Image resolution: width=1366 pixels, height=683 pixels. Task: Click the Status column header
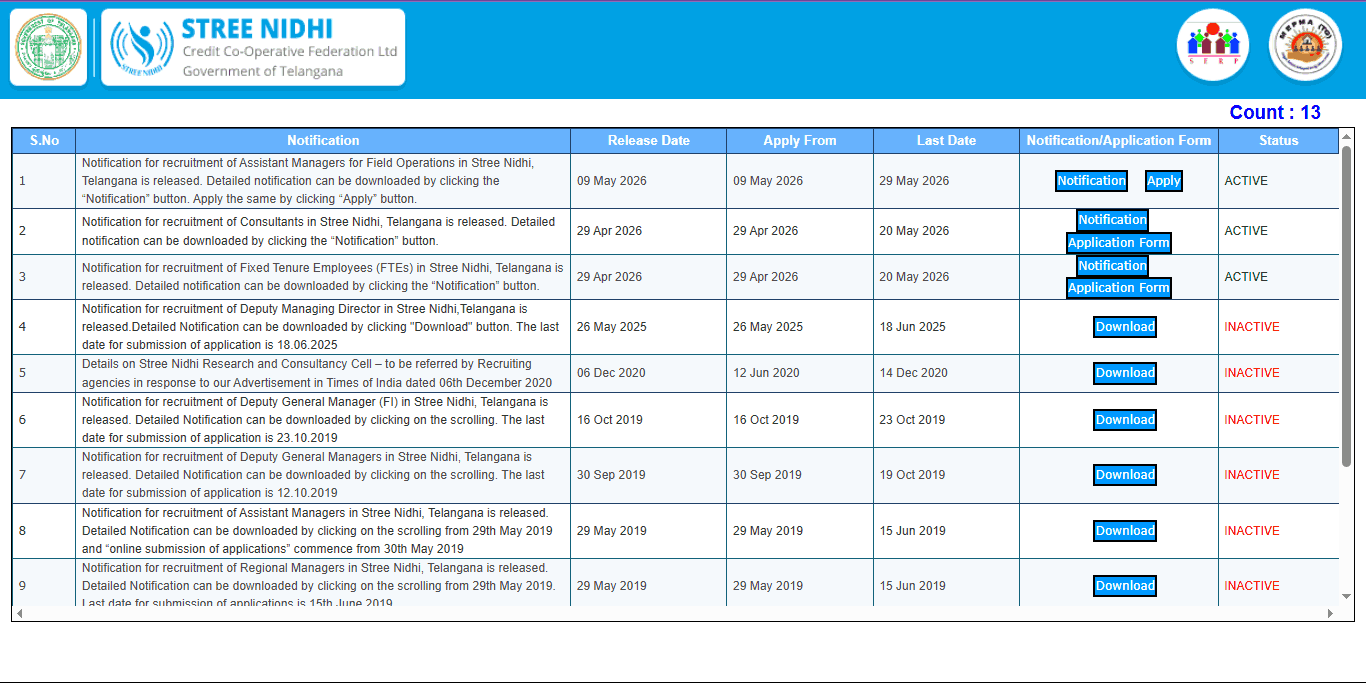pyautogui.click(x=1279, y=141)
